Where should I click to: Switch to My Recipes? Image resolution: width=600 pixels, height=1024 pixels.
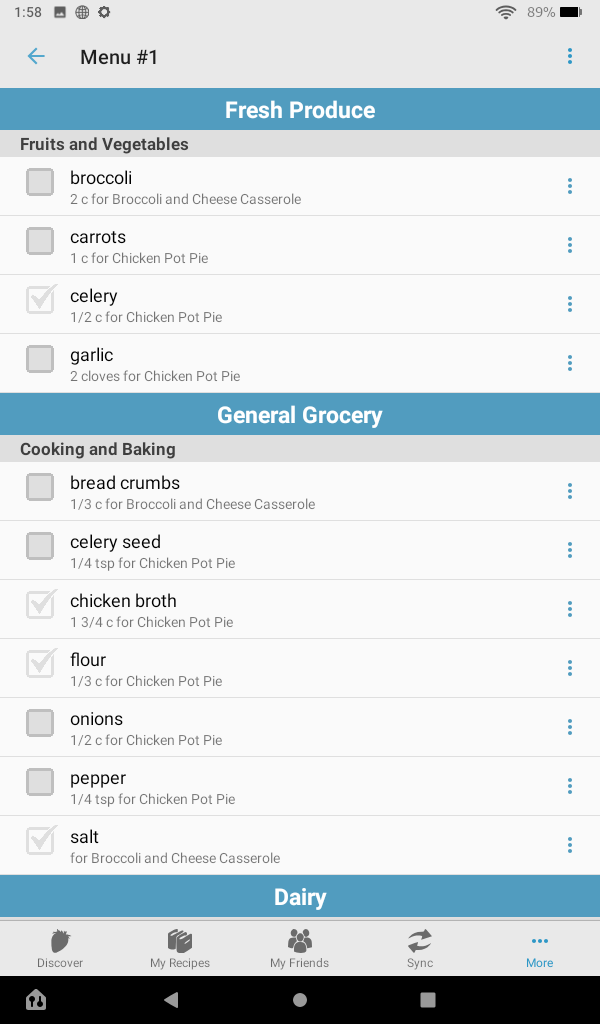pyautogui.click(x=180, y=948)
